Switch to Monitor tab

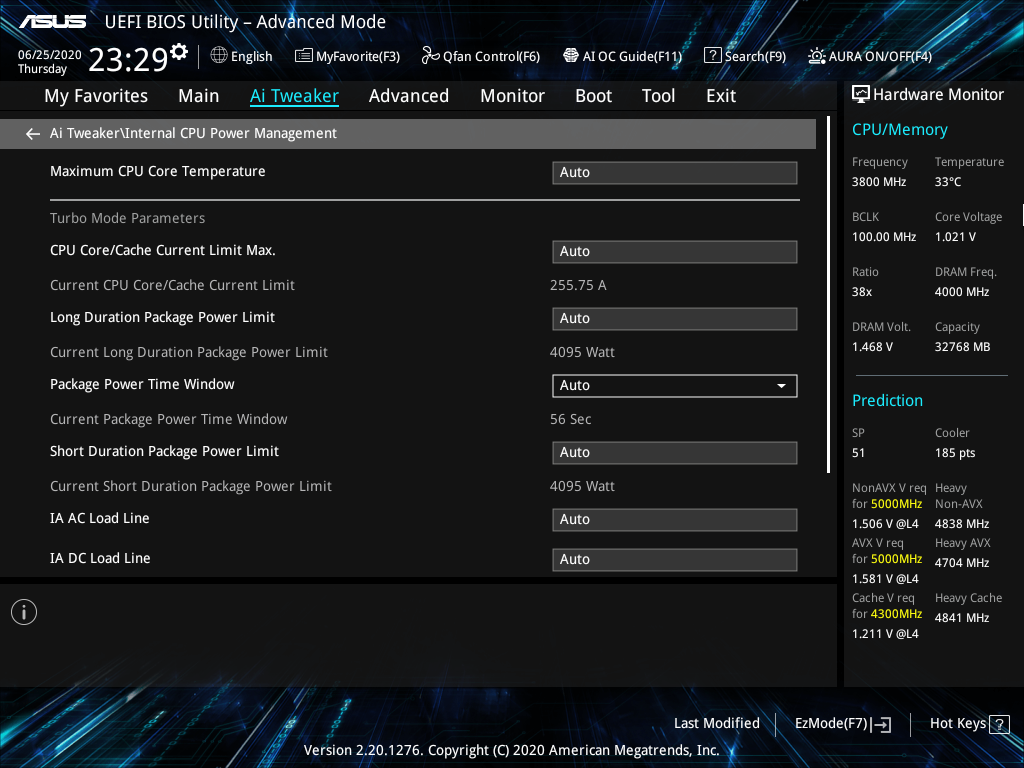tap(512, 96)
